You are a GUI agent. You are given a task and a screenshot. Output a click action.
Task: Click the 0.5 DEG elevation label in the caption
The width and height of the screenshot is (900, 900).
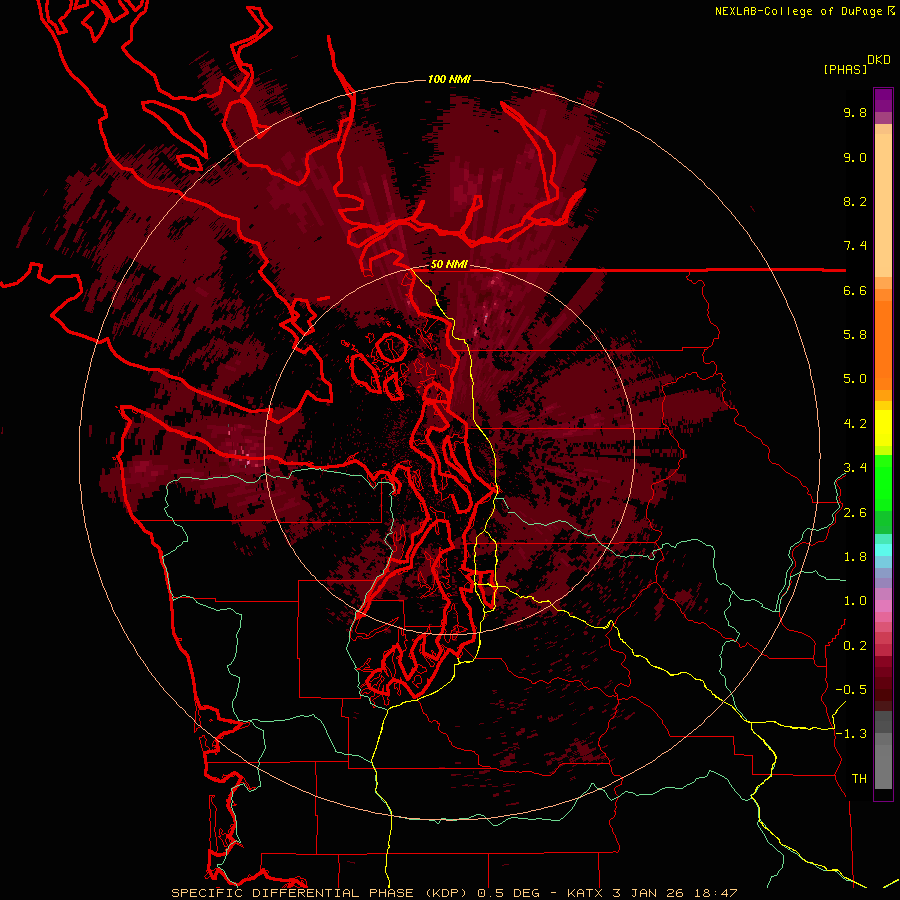point(508,893)
